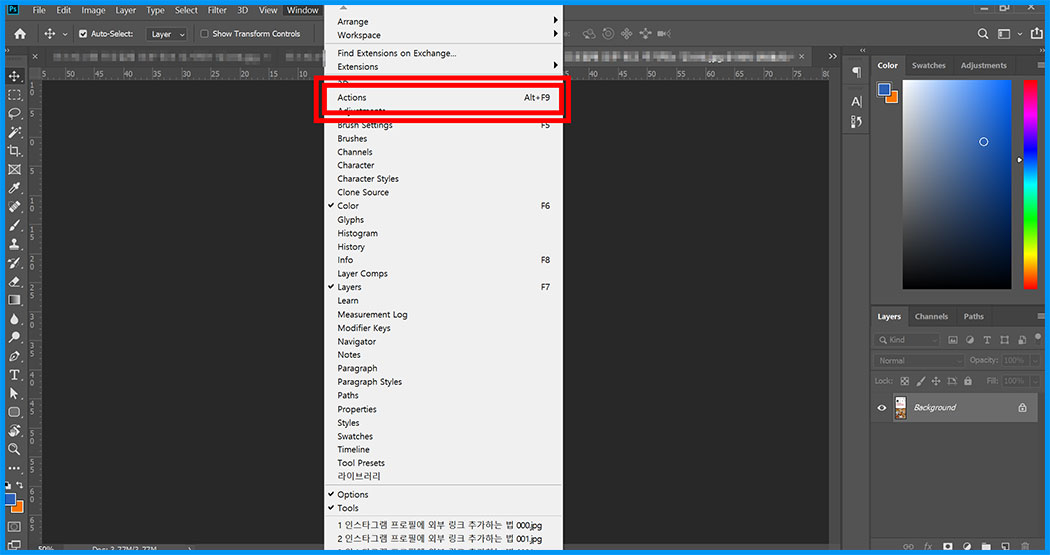Screen dimensions: 1050x555
Task: Toggle Options in the Window menu
Action: (x=443, y=494)
